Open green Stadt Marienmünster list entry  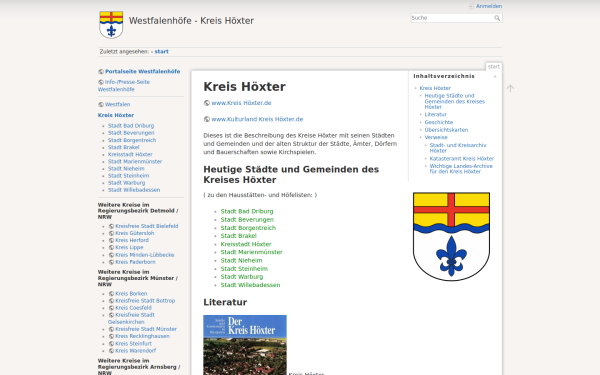tap(251, 252)
